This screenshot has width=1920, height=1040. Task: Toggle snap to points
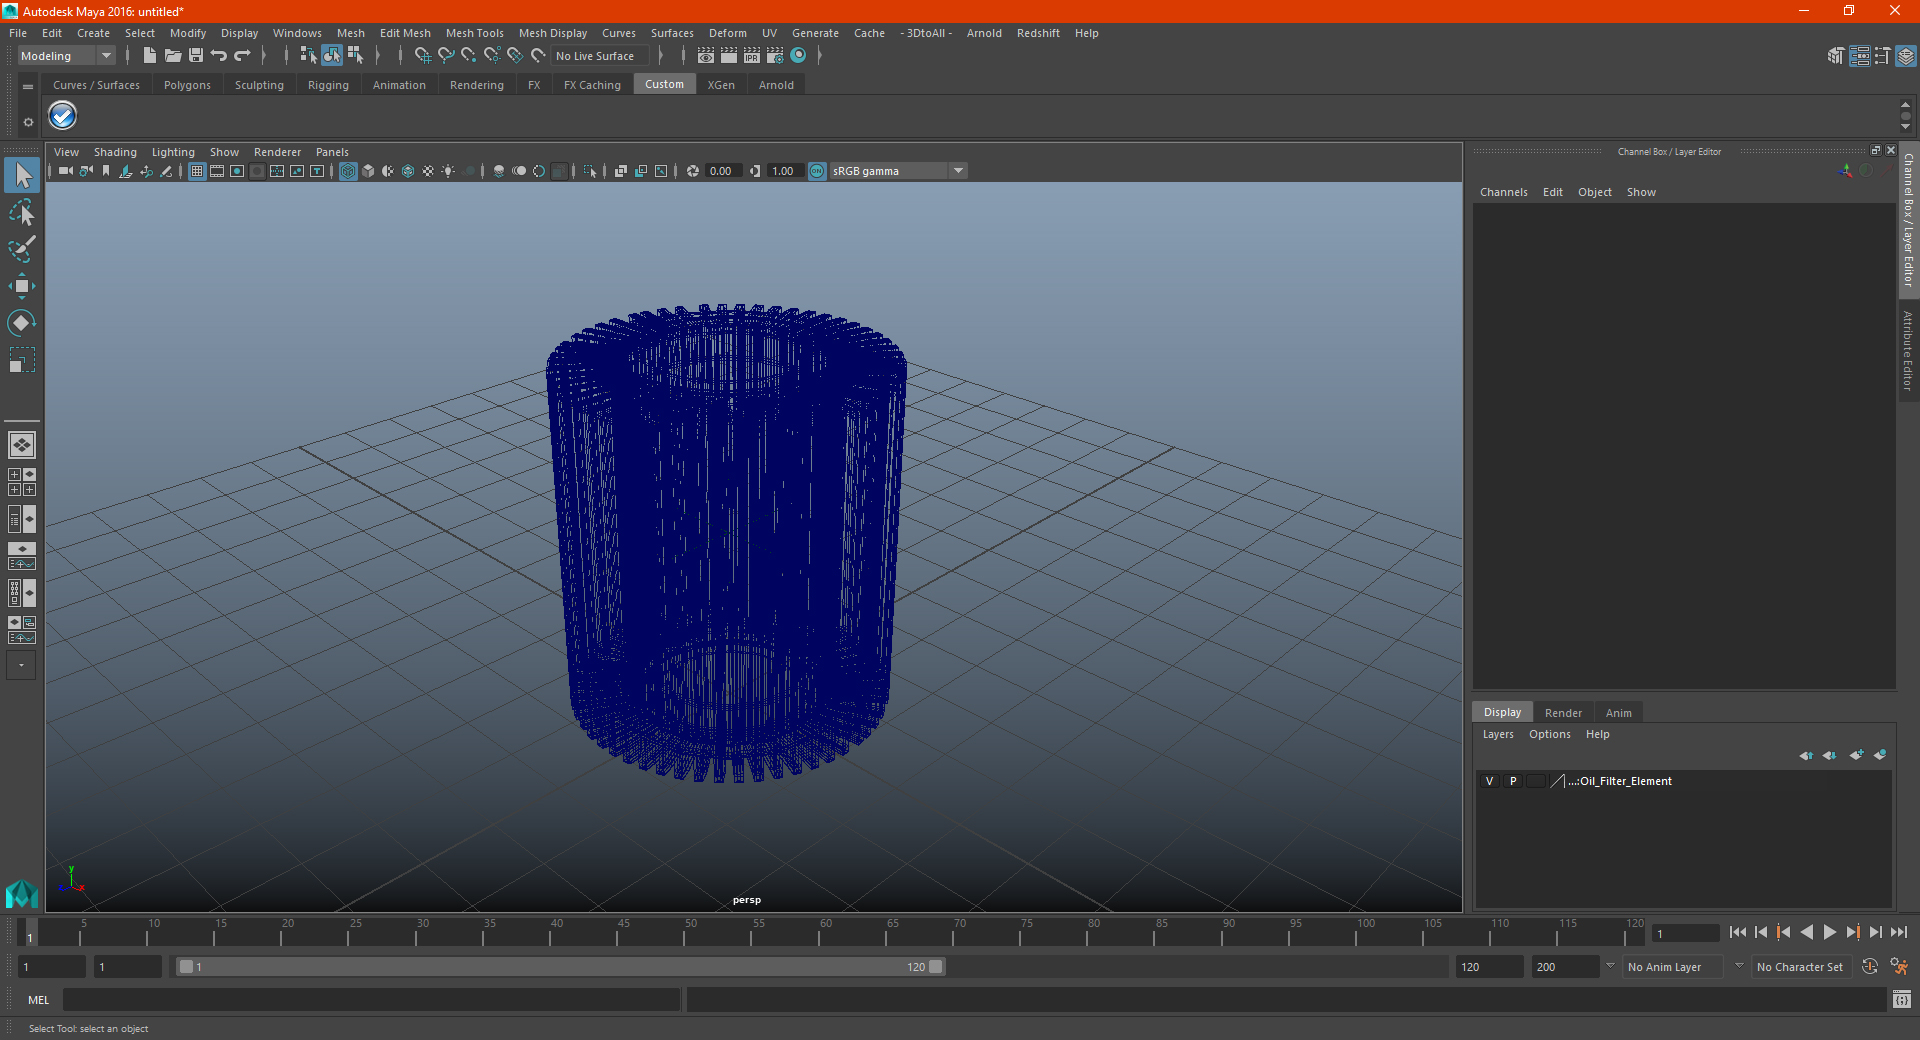pyautogui.click(x=469, y=56)
